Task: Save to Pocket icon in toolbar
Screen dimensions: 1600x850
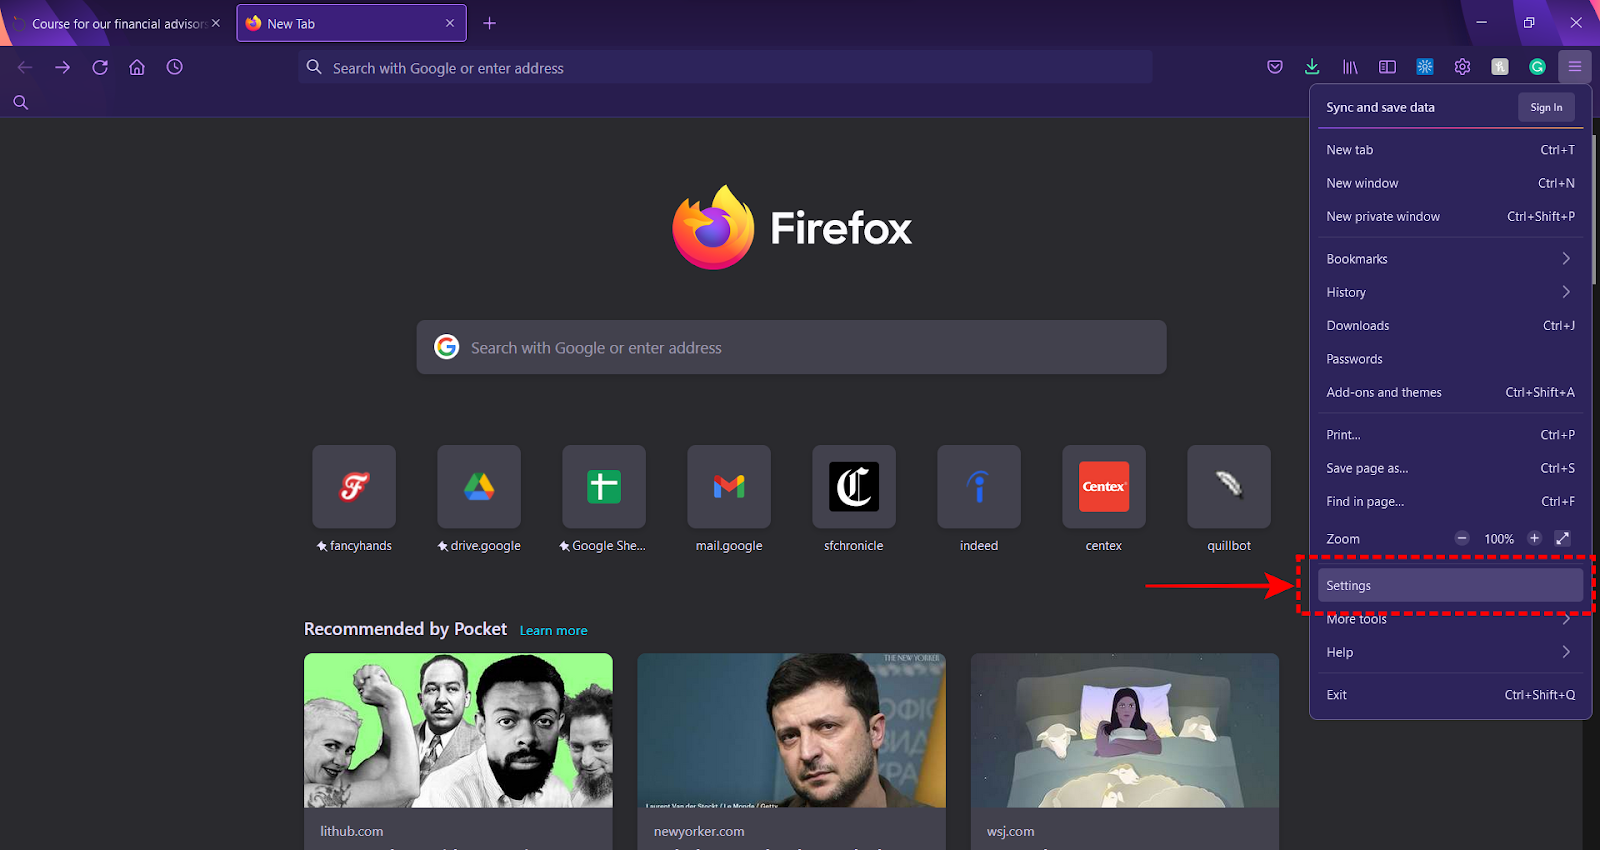Action: pos(1275,67)
